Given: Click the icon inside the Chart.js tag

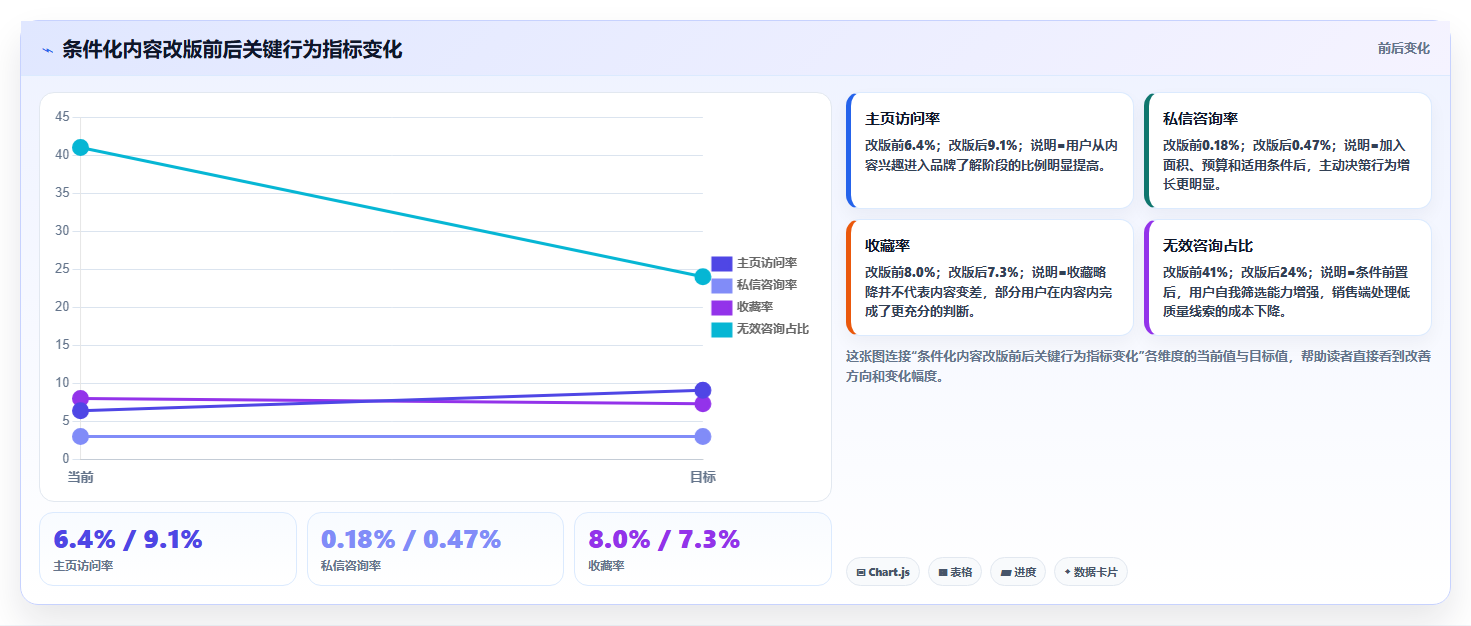Looking at the screenshot, I should pyautogui.click(x=861, y=573).
